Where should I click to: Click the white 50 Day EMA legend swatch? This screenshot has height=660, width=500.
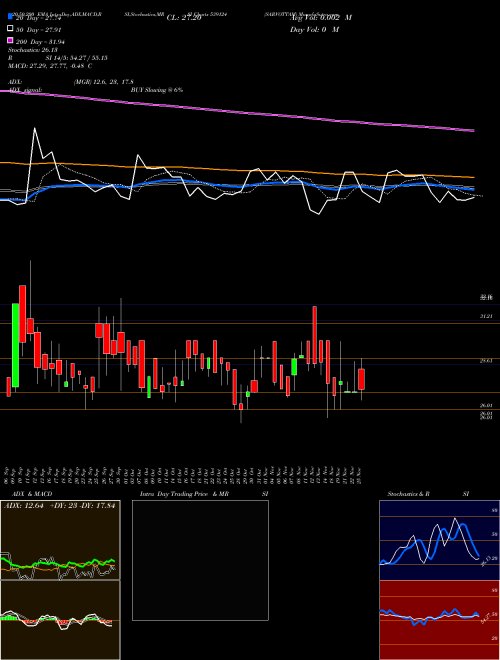(10, 29)
